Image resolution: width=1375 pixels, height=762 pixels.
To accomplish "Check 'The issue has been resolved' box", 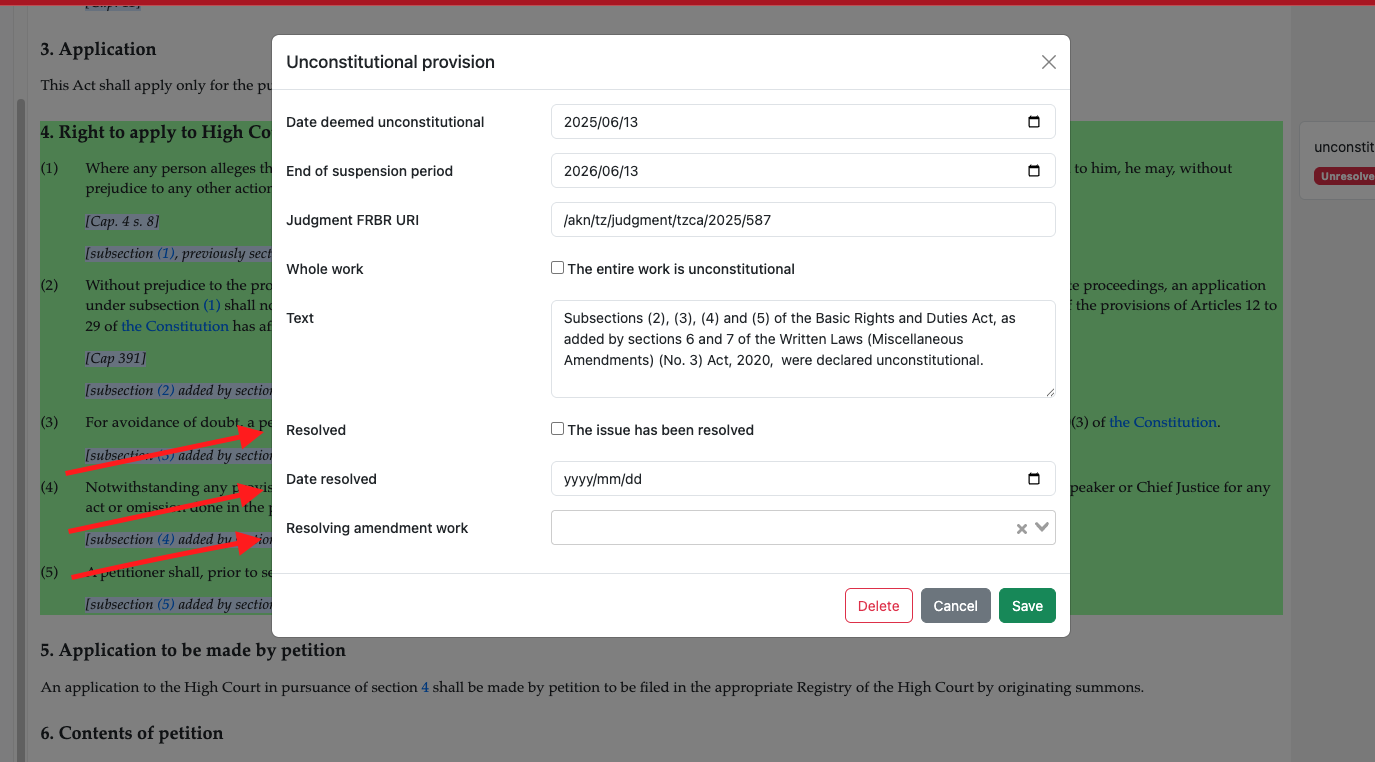I will click(558, 429).
